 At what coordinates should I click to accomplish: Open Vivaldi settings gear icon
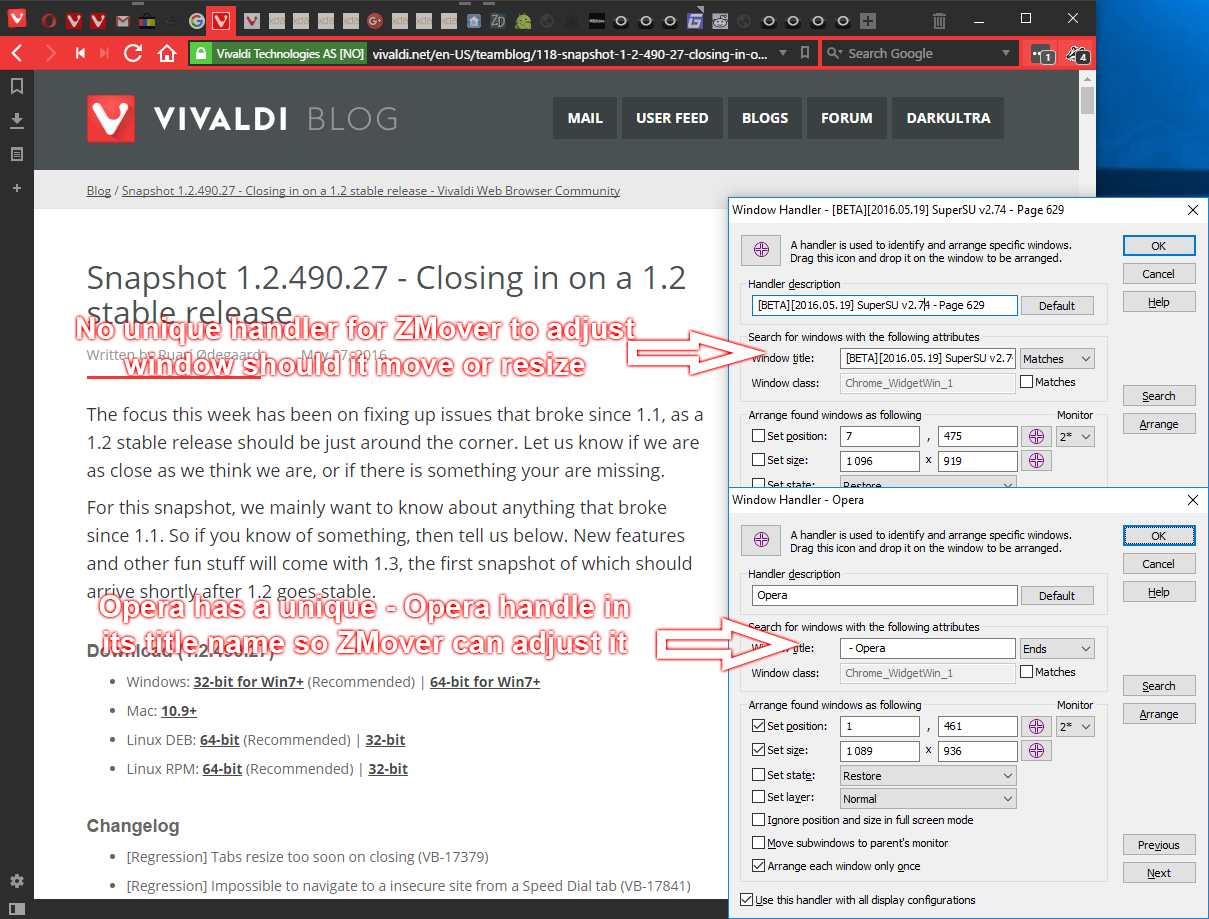(x=16, y=881)
